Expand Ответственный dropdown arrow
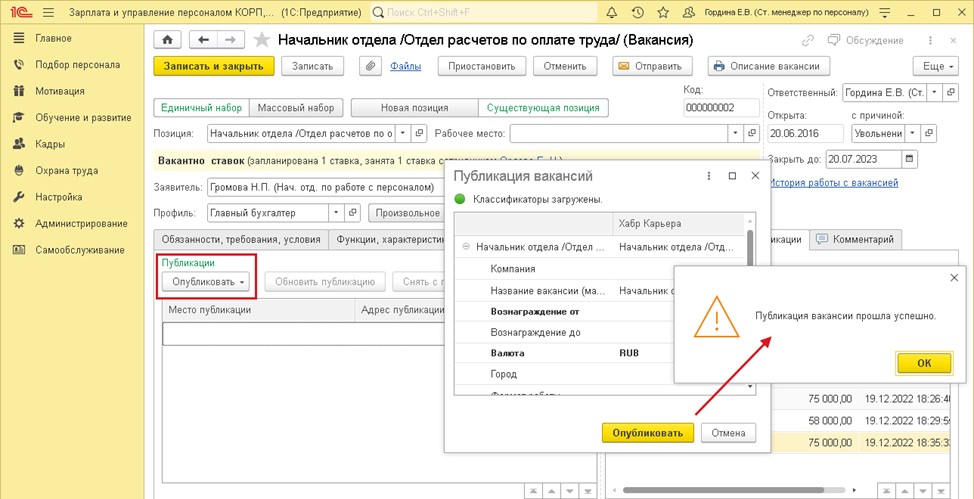Screen dimensions: 974x499 (x=935, y=93)
